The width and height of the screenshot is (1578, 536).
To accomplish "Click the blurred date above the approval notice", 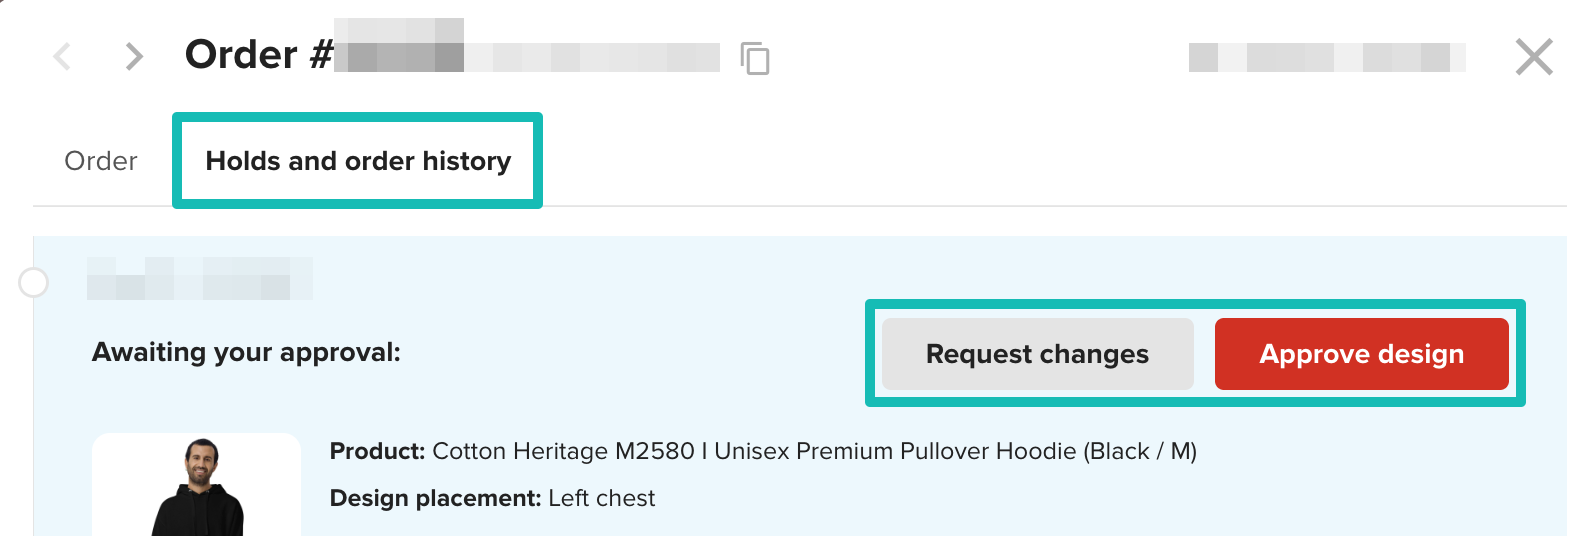I will pos(199,278).
